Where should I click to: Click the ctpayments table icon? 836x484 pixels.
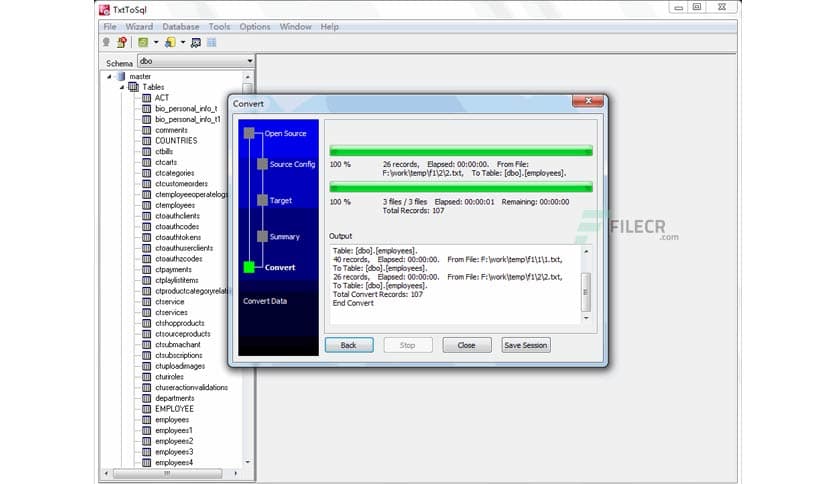click(x=146, y=269)
